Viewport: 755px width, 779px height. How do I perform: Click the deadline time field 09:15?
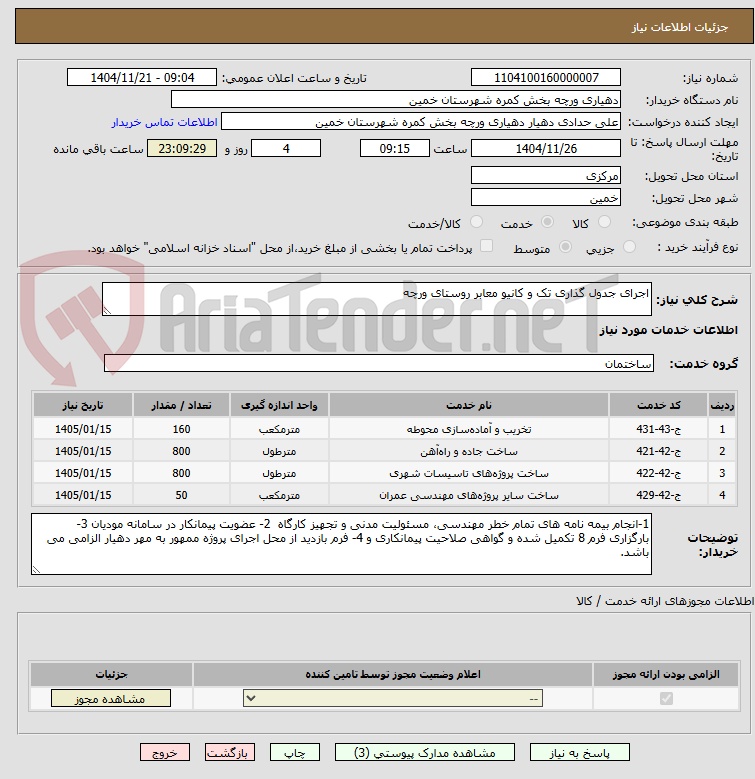click(x=395, y=149)
